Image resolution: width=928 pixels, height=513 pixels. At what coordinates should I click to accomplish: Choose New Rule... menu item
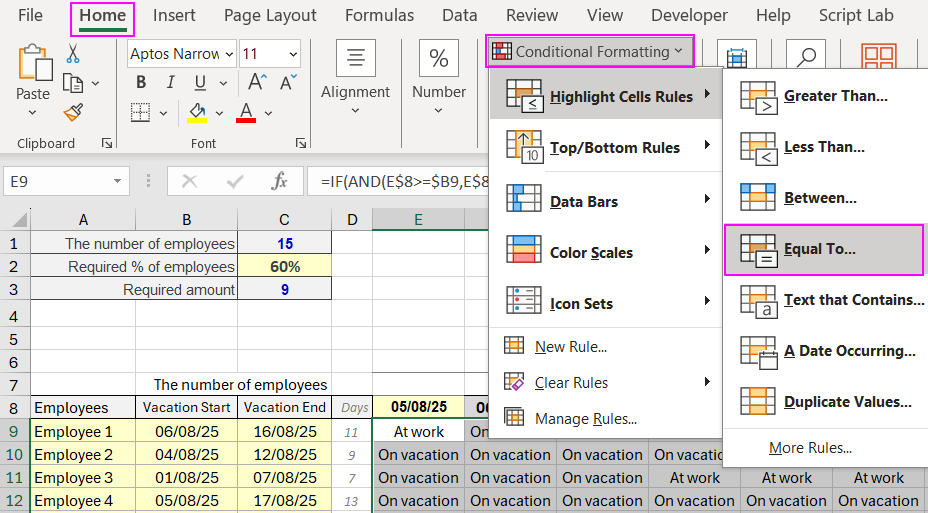pyautogui.click(x=606, y=347)
